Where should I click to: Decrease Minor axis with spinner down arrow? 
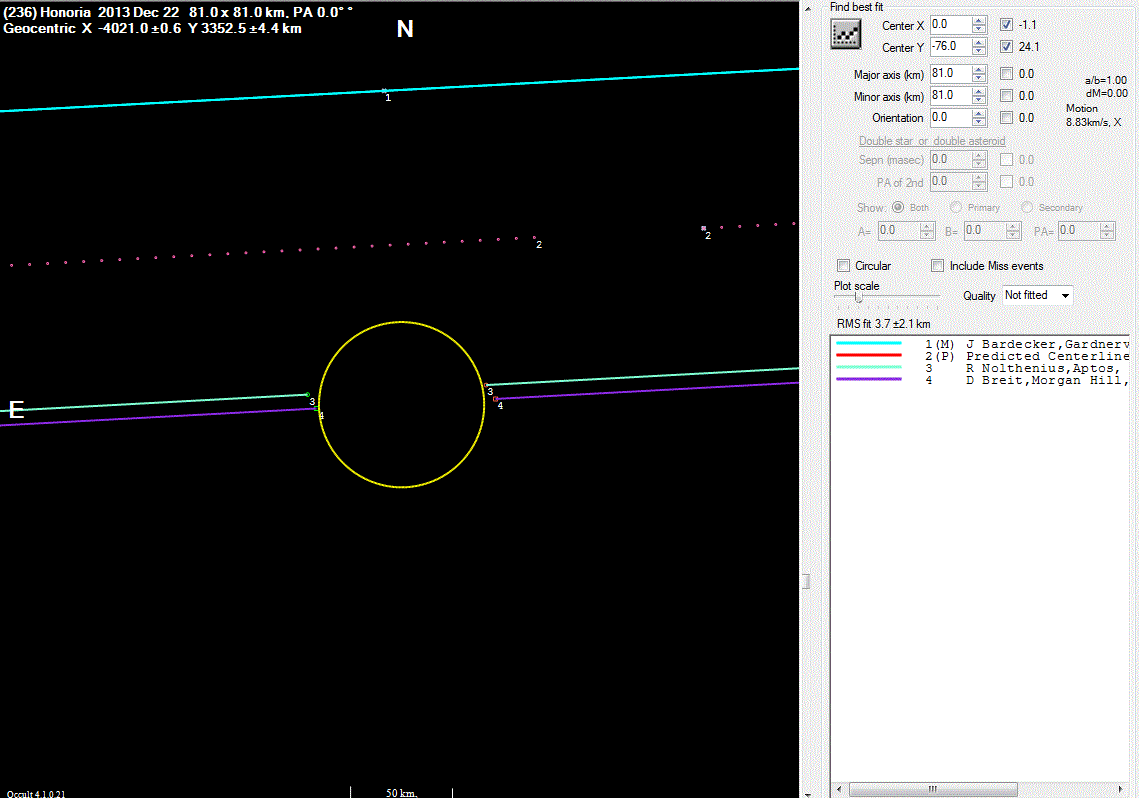(x=979, y=99)
